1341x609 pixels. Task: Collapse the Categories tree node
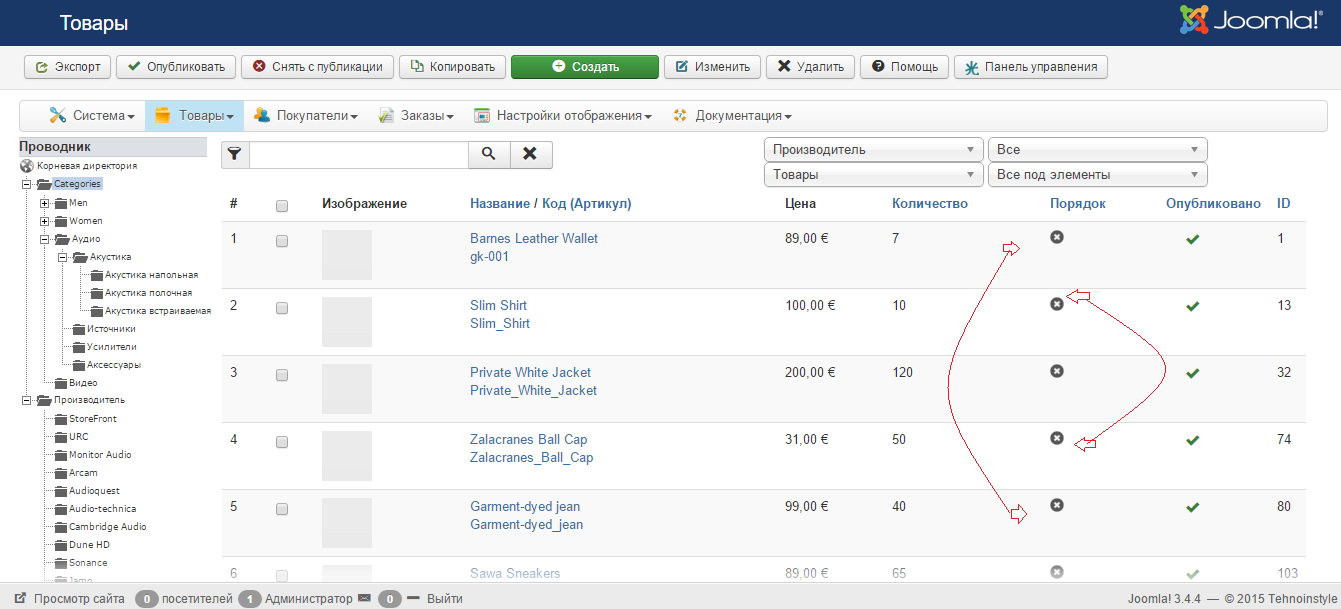pyautogui.click(x=26, y=184)
